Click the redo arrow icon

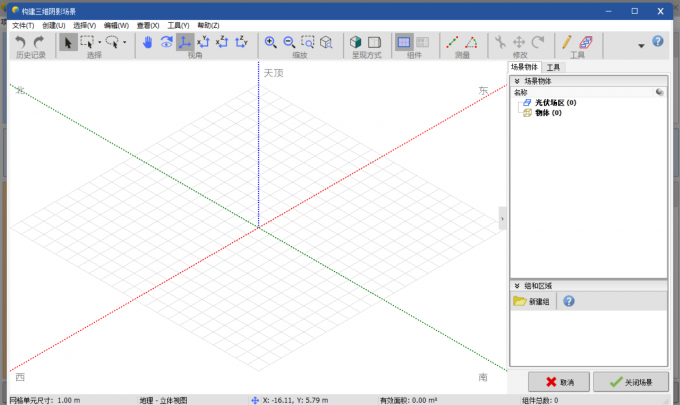click(39, 42)
